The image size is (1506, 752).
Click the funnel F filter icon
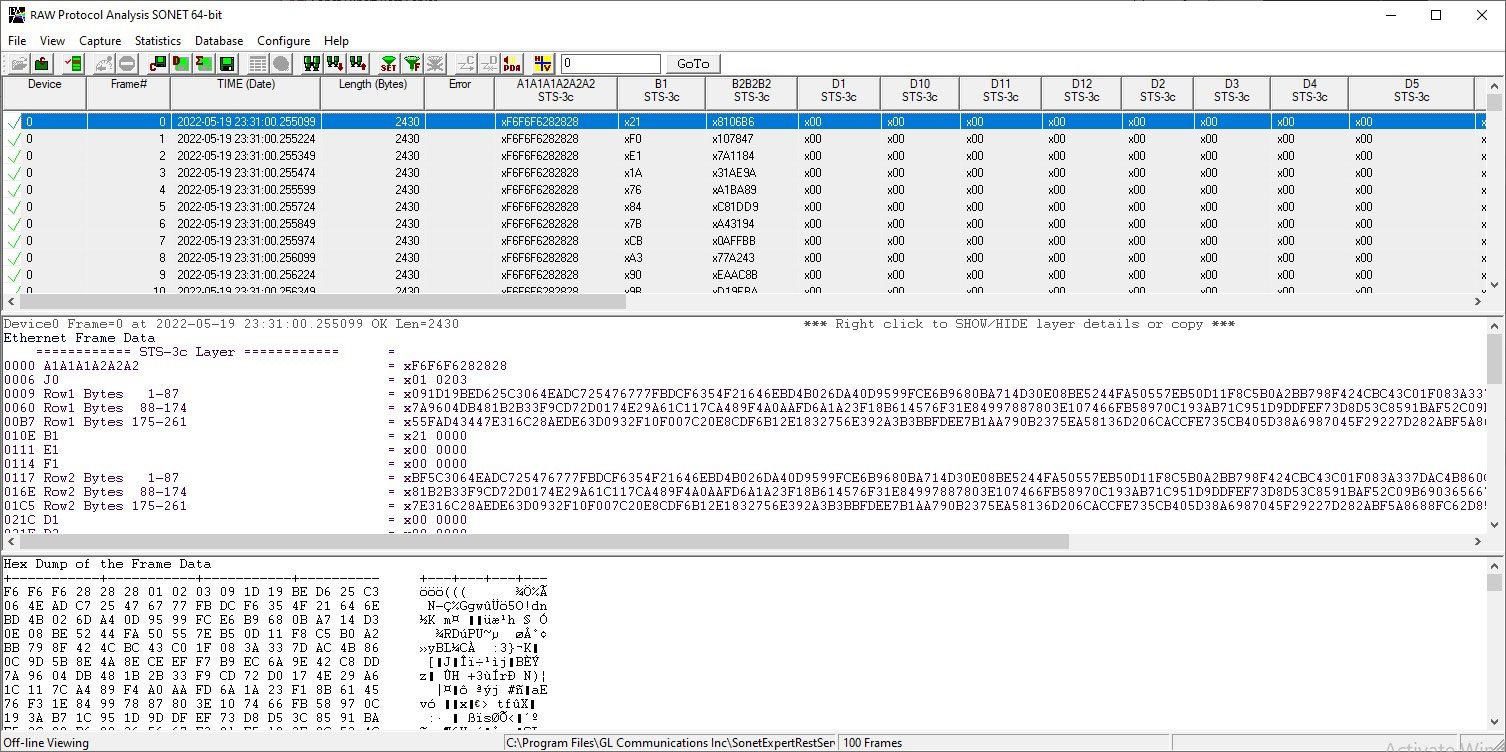[412, 64]
